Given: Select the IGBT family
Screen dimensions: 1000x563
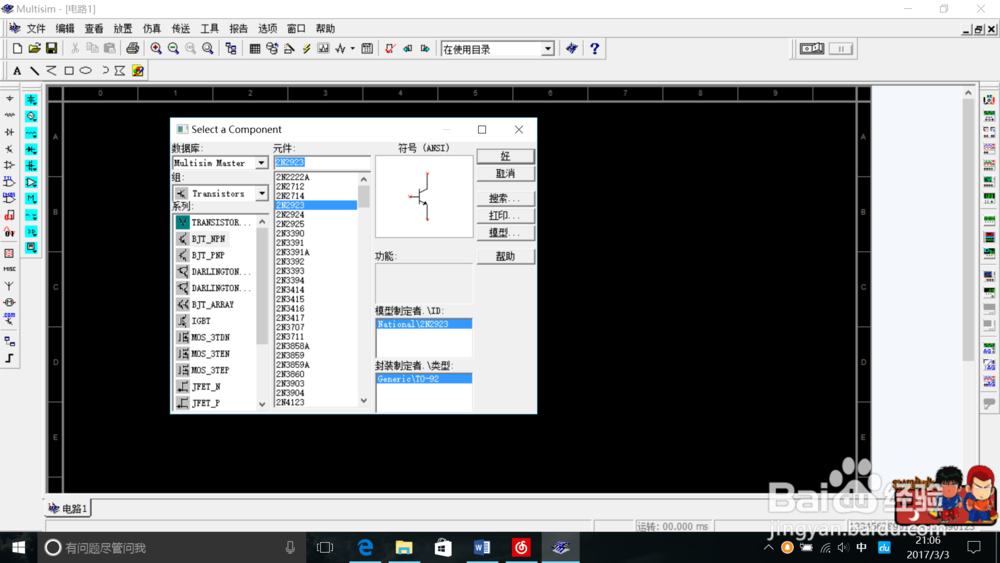Looking at the screenshot, I should (201, 321).
